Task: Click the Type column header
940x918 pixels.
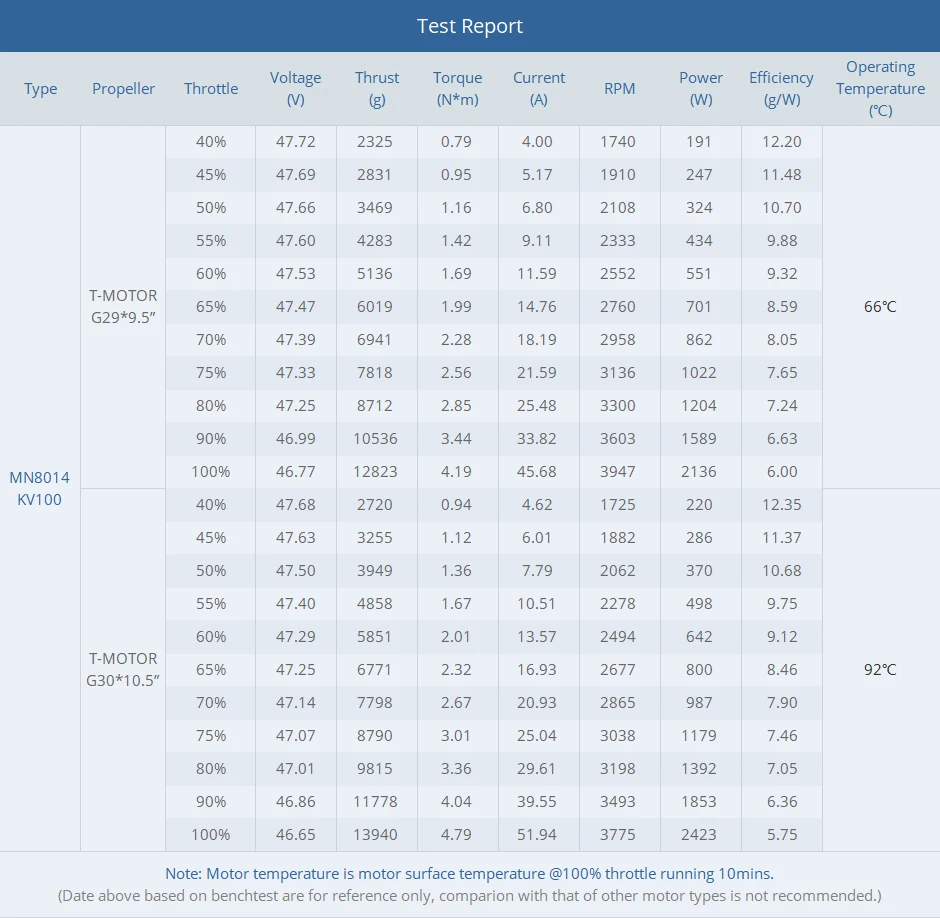Action: [41, 89]
